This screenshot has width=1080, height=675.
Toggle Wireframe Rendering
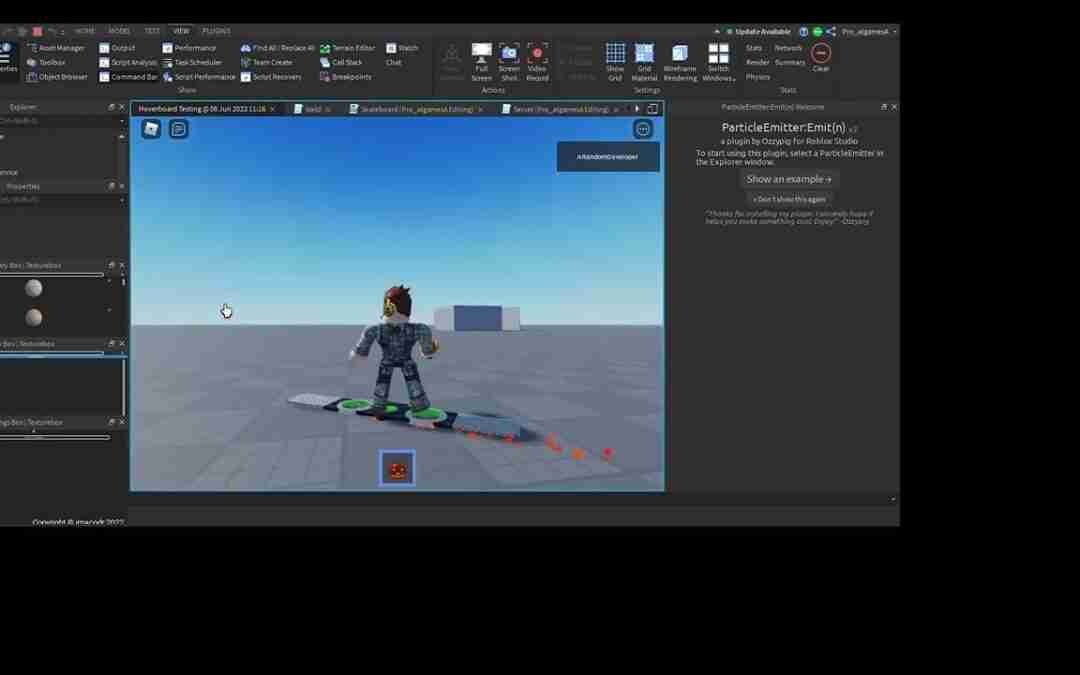point(681,63)
